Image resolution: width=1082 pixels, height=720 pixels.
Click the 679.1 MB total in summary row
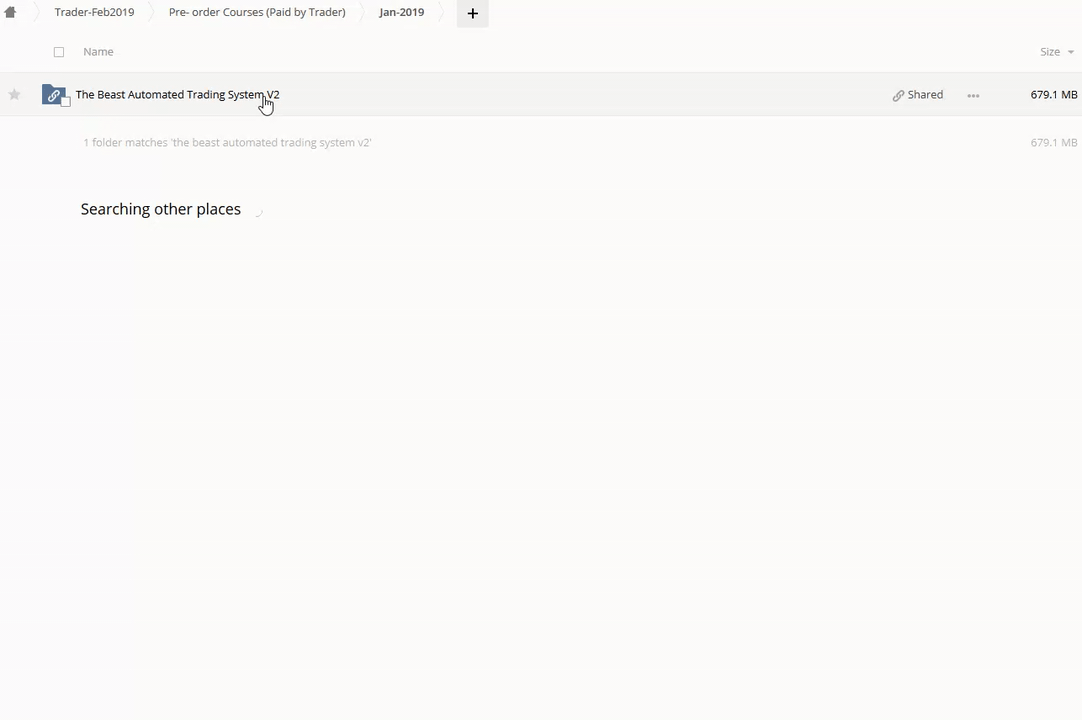pyautogui.click(x=1053, y=143)
